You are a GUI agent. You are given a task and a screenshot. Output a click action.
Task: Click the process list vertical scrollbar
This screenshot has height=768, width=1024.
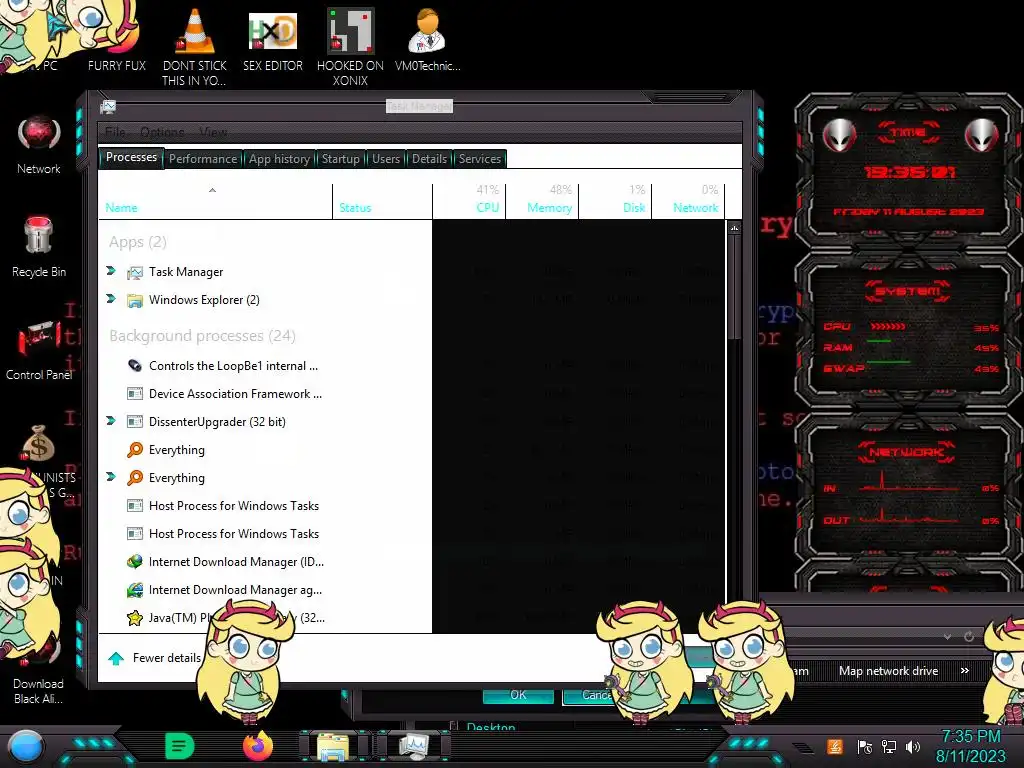coord(734,287)
